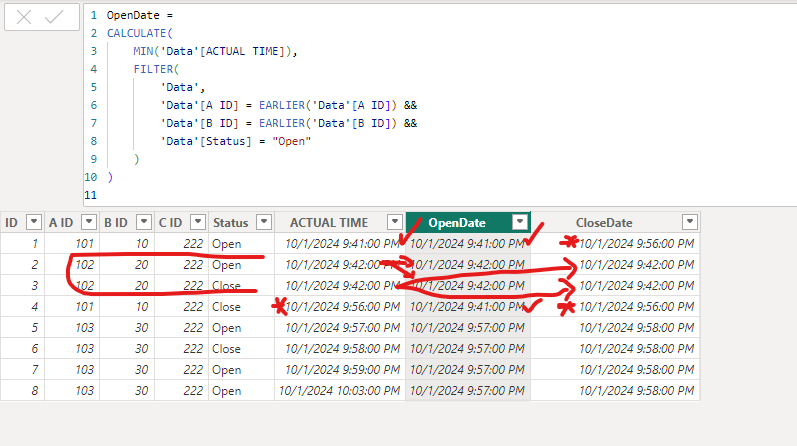
Task: Commit the formula with the checkmark icon
Action: [x=54, y=17]
